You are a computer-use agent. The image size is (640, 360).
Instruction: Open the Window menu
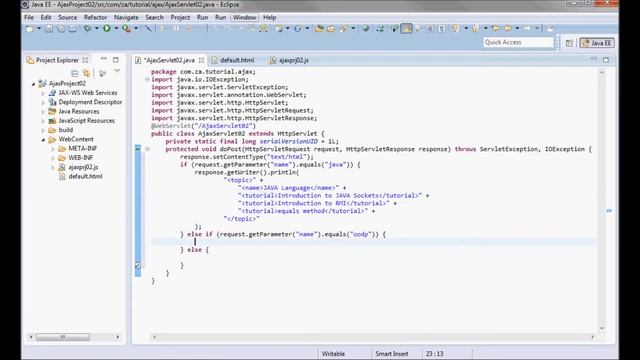coord(244,17)
